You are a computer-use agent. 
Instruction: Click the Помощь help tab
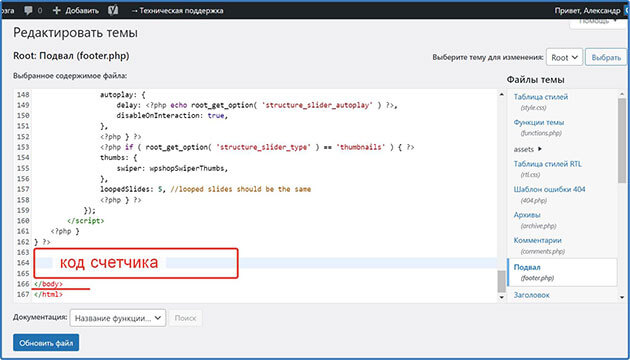point(598,22)
